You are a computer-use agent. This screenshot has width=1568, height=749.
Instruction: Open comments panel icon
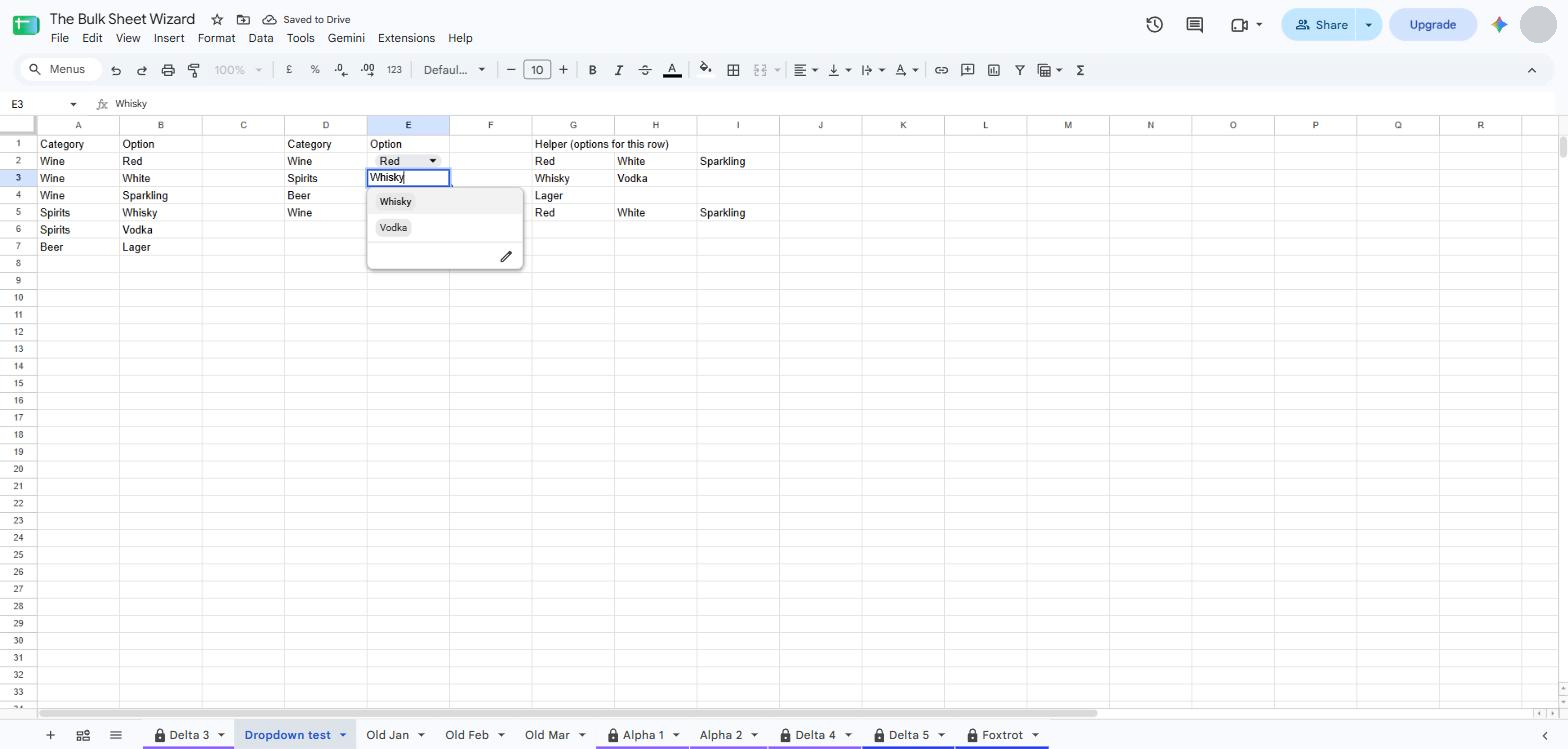pyautogui.click(x=1194, y=25)
